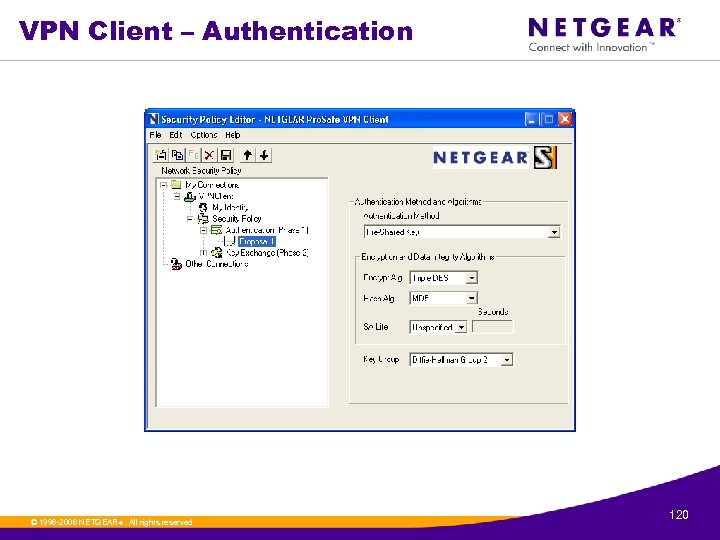Image resolution: width=720 pixels, height=540 pixels.
Task: Open the Options menu
Action: pos(203,135)
